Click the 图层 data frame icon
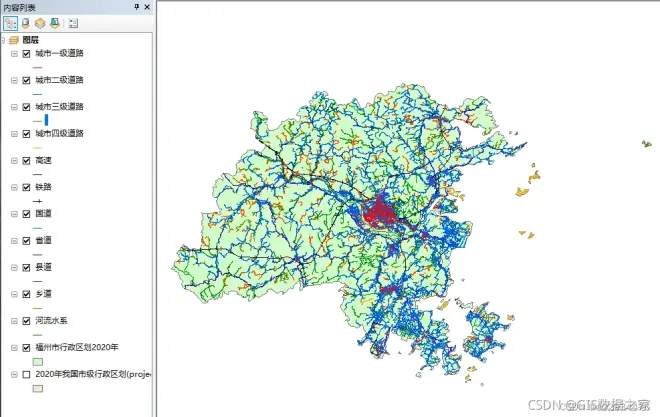 [14, 40]
